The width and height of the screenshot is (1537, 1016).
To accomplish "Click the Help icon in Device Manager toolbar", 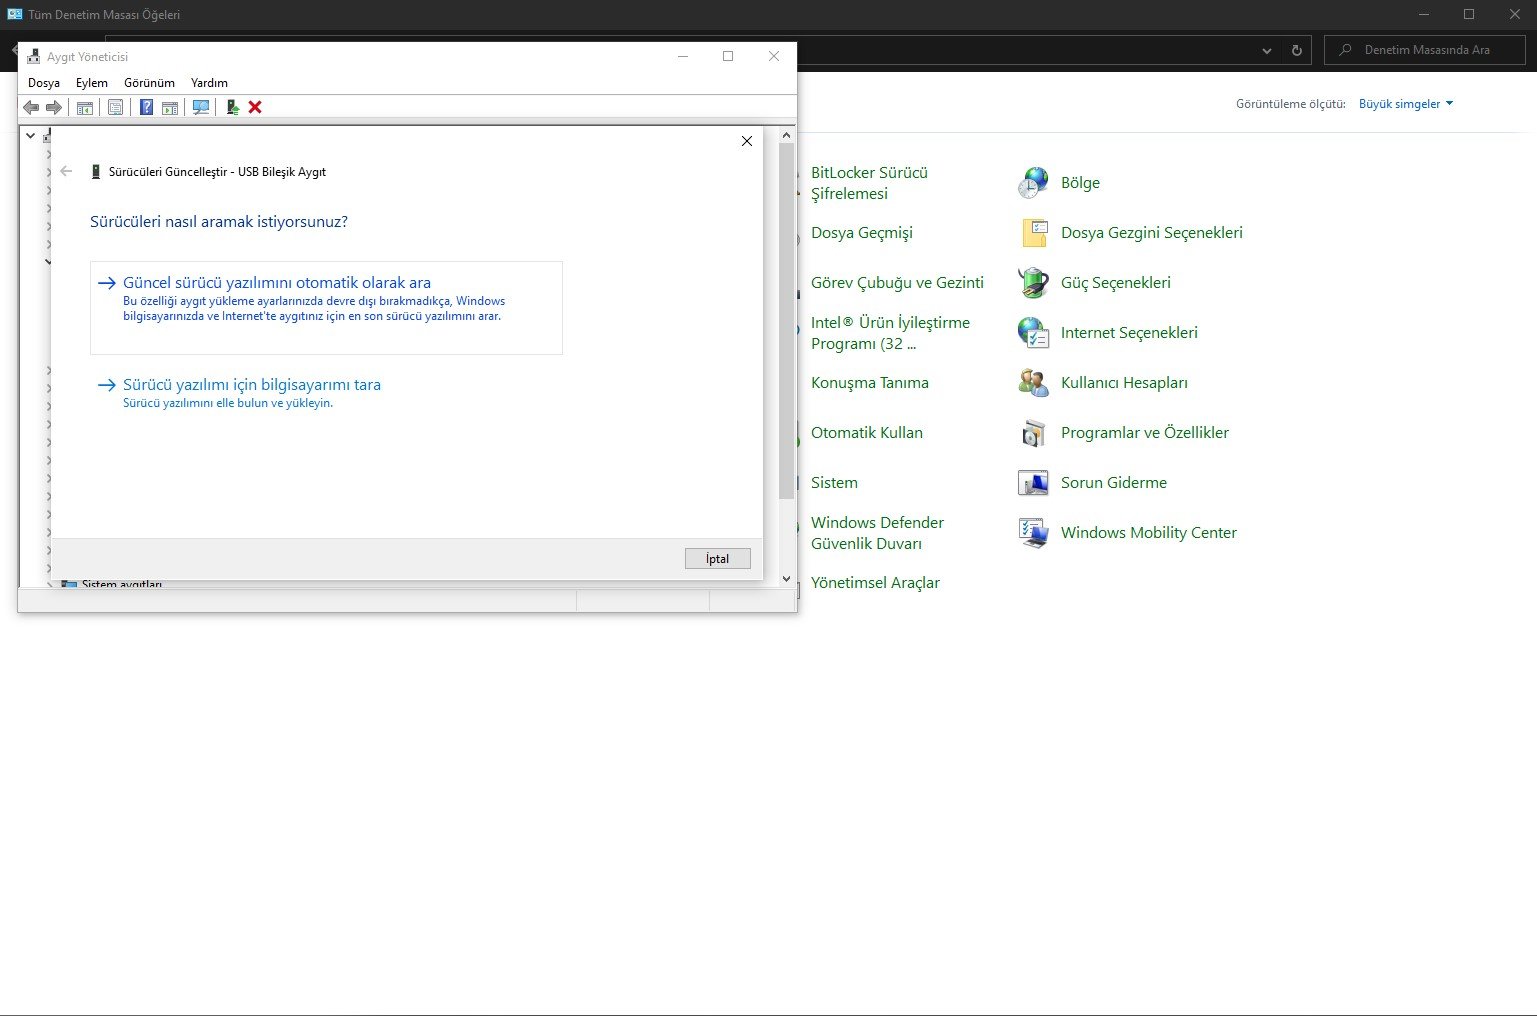I will point(146,107).
